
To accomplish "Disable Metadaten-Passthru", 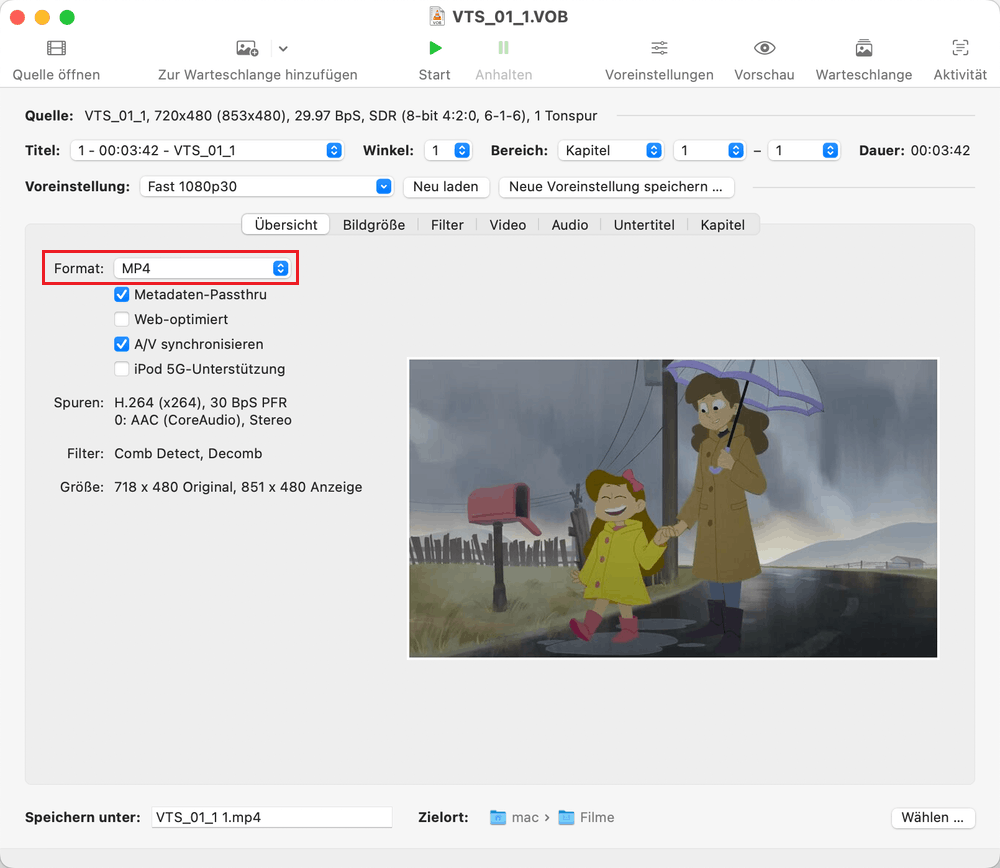I will point(122,294).
